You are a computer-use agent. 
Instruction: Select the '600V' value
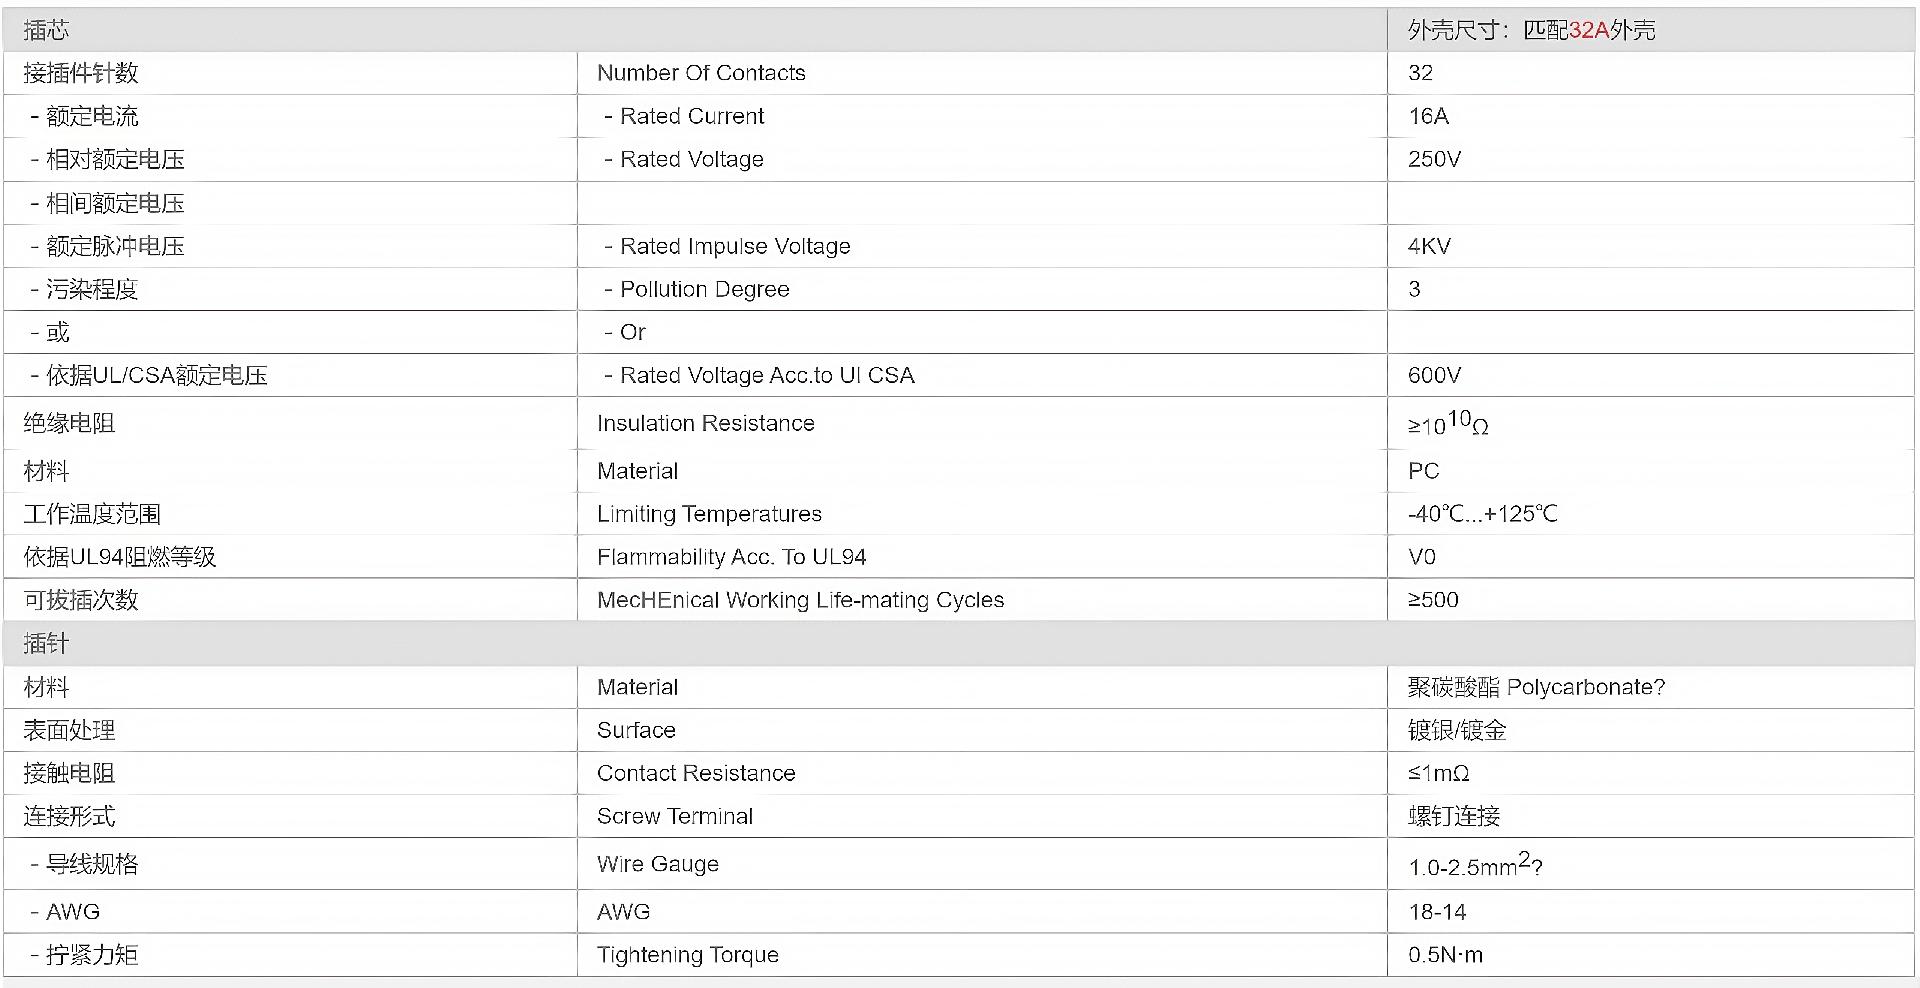pyautogui.click(x=1434, y=375)
